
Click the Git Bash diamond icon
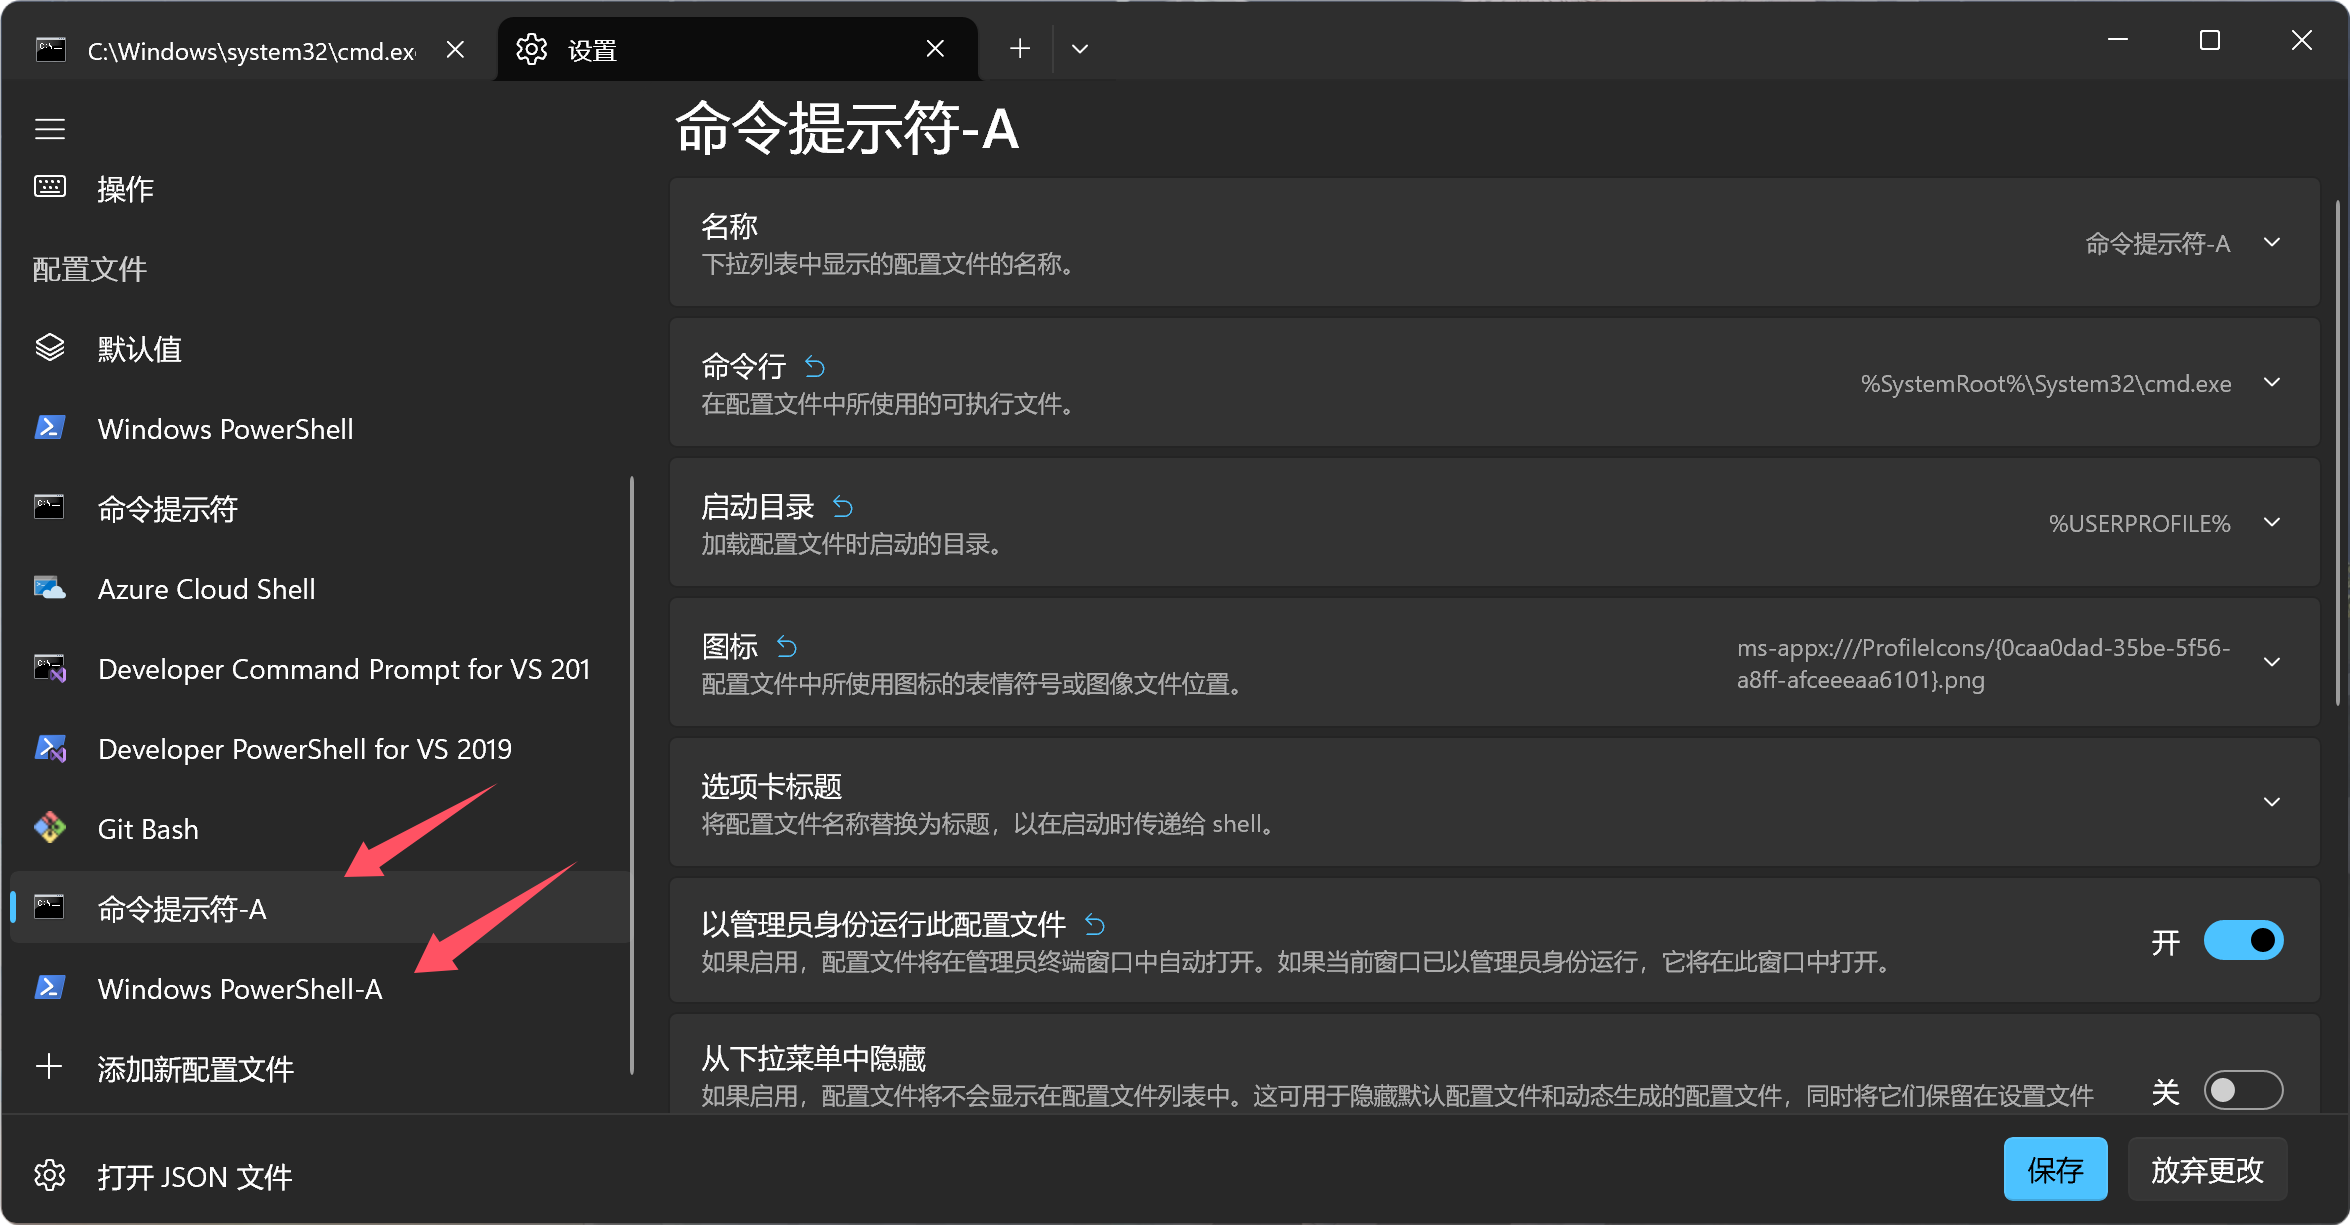tap(50, 827)
